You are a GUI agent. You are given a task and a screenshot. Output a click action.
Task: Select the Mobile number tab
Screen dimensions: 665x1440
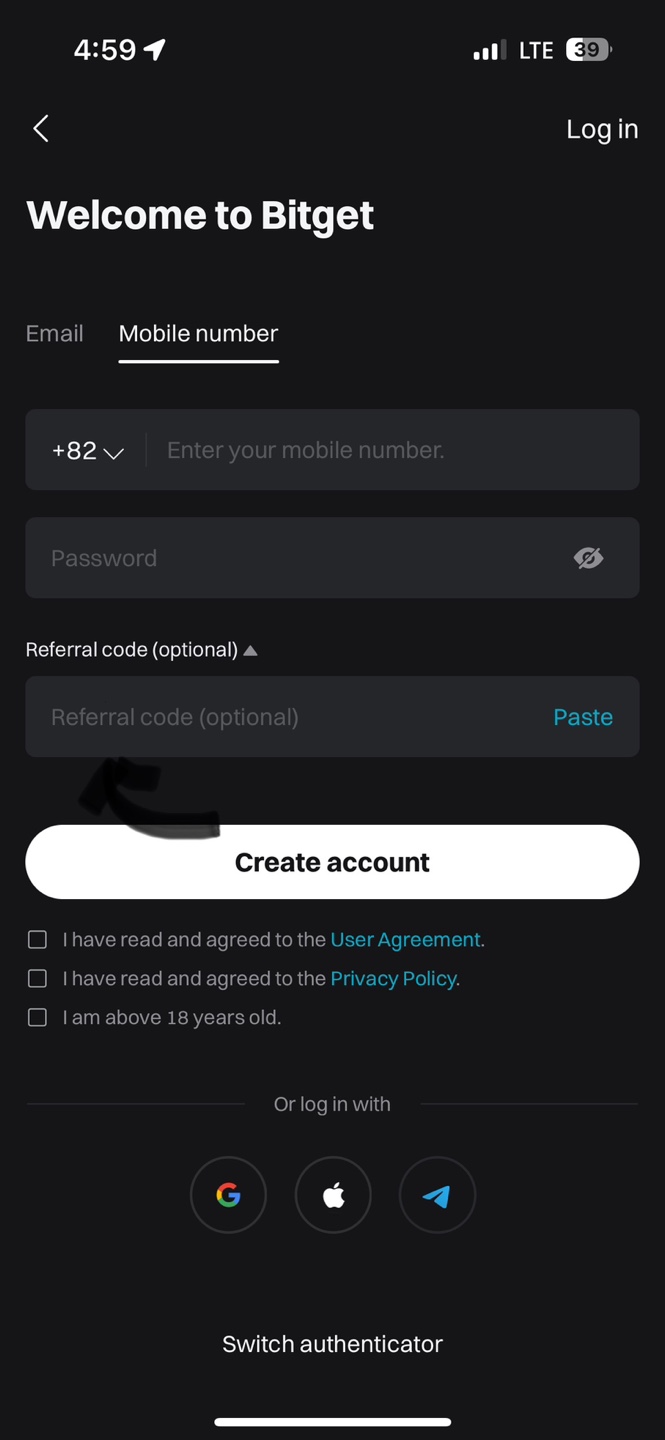pos(198,334)
